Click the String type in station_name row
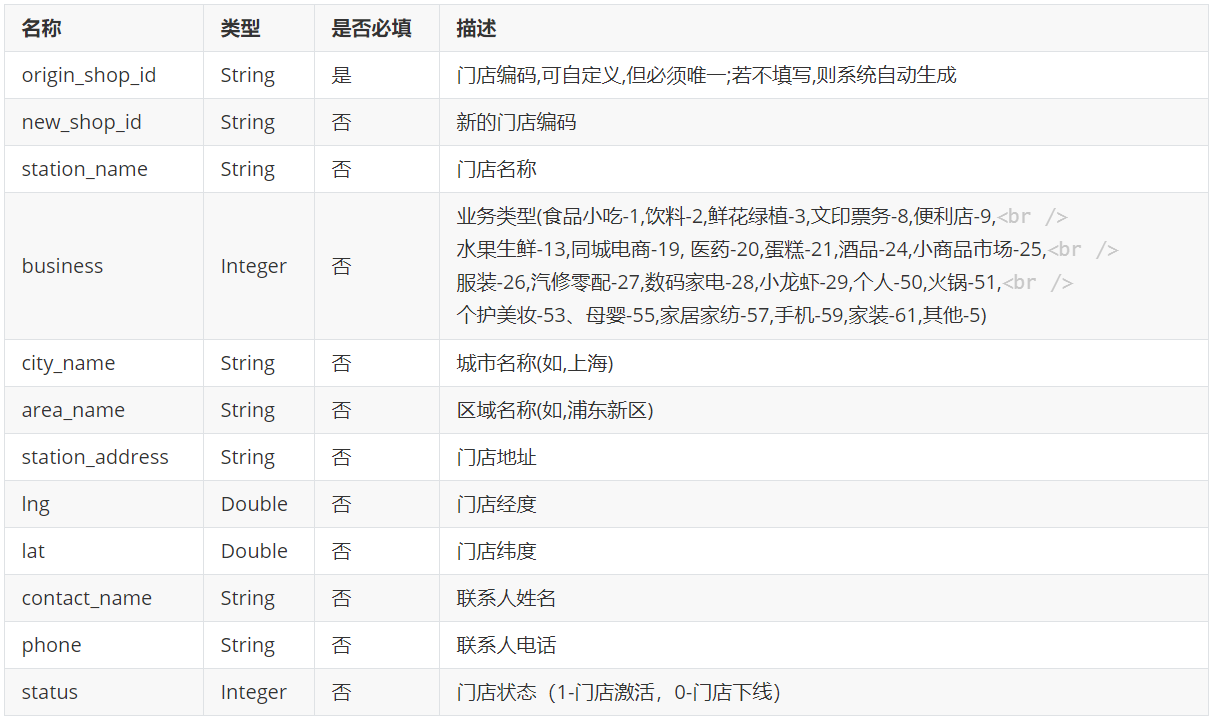1216x720 pixels. coord(248,169)
